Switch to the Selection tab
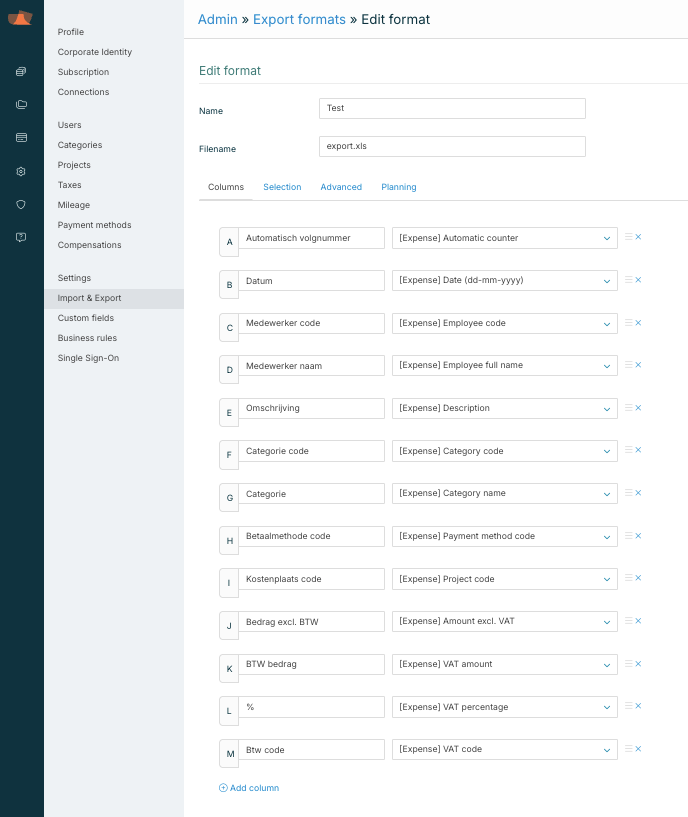The height and width of the screenshot is (817, 688). click(282, 187)
